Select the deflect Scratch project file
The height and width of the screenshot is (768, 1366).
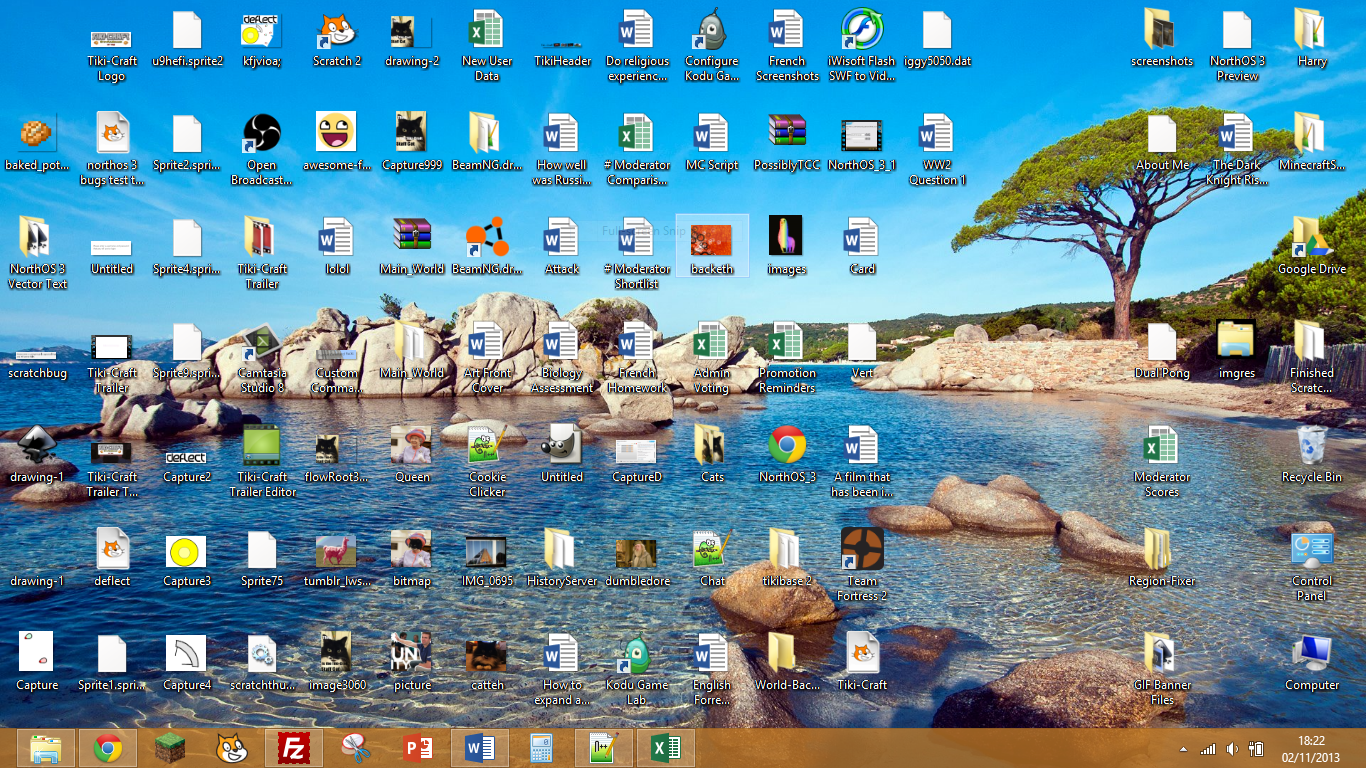(112, 559)
